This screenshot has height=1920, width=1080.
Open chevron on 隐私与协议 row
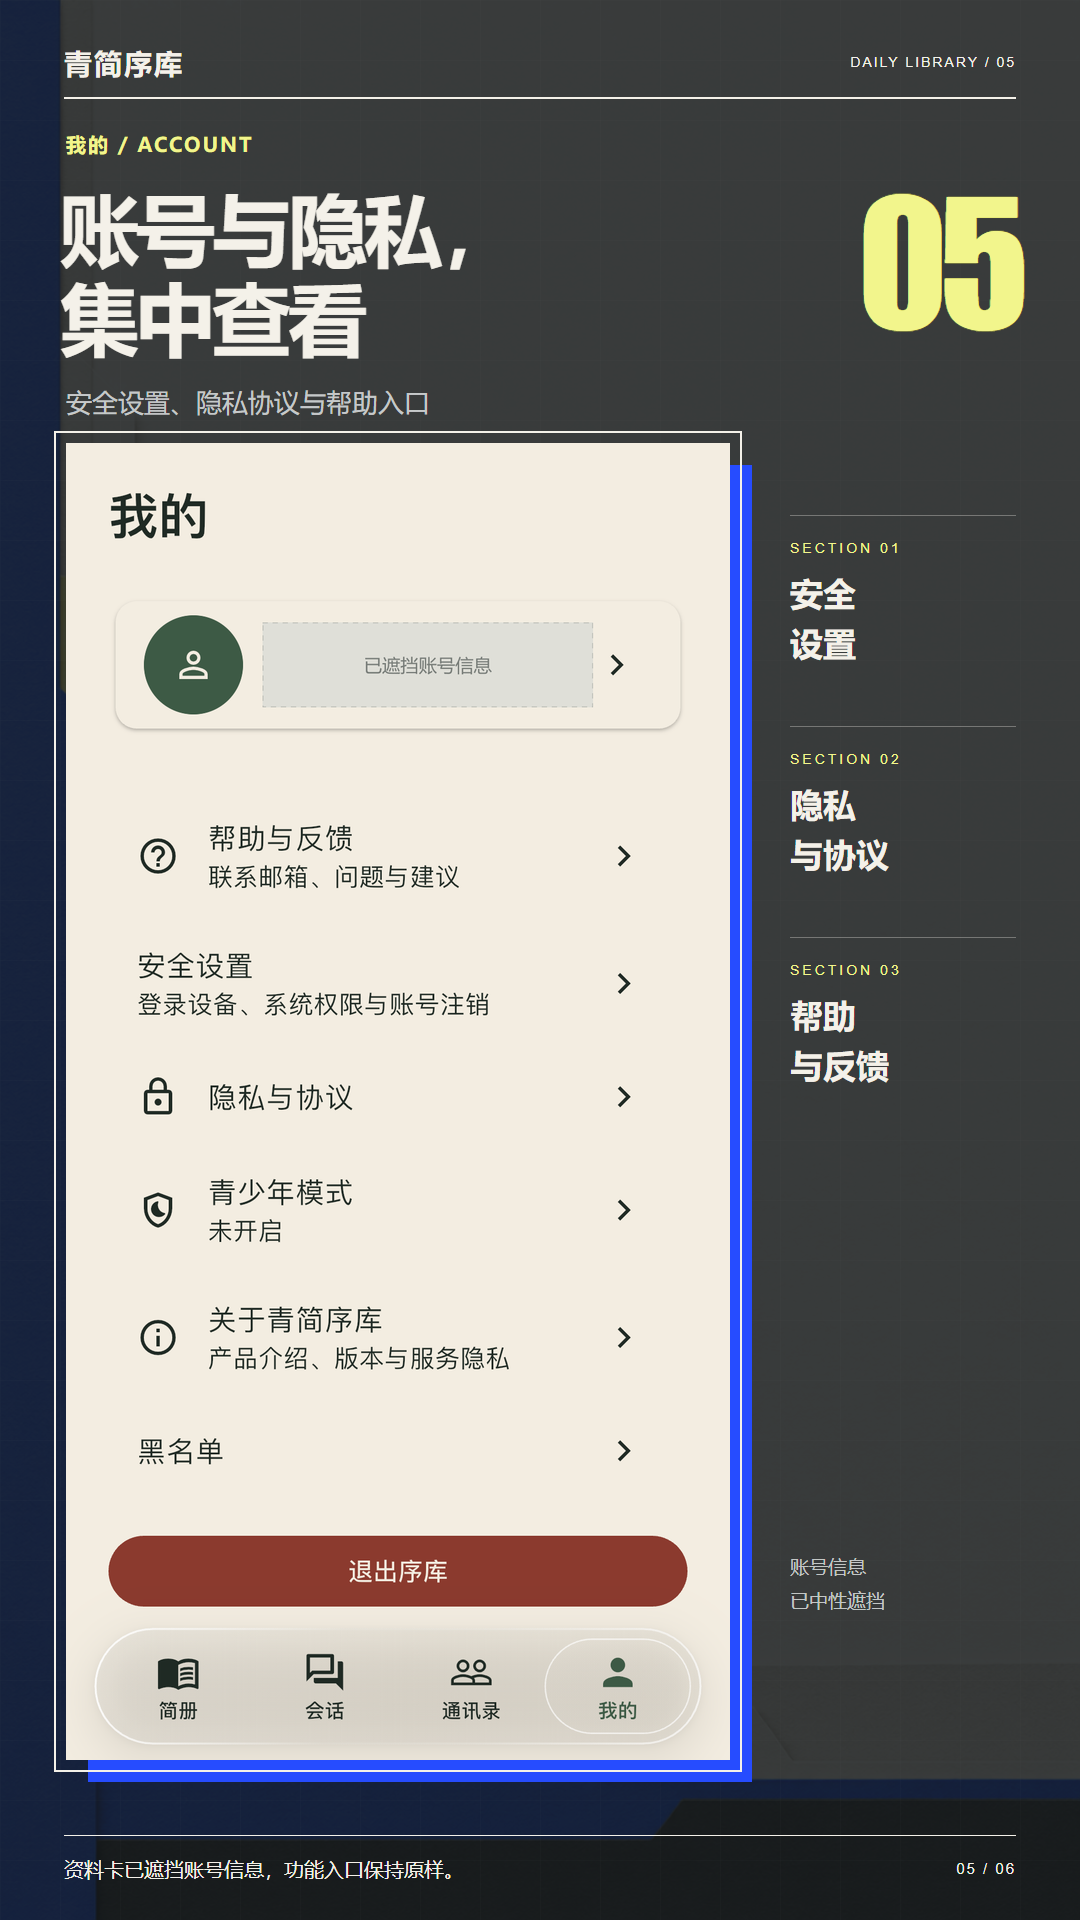pyautogui.click(x=624, y=1097)
